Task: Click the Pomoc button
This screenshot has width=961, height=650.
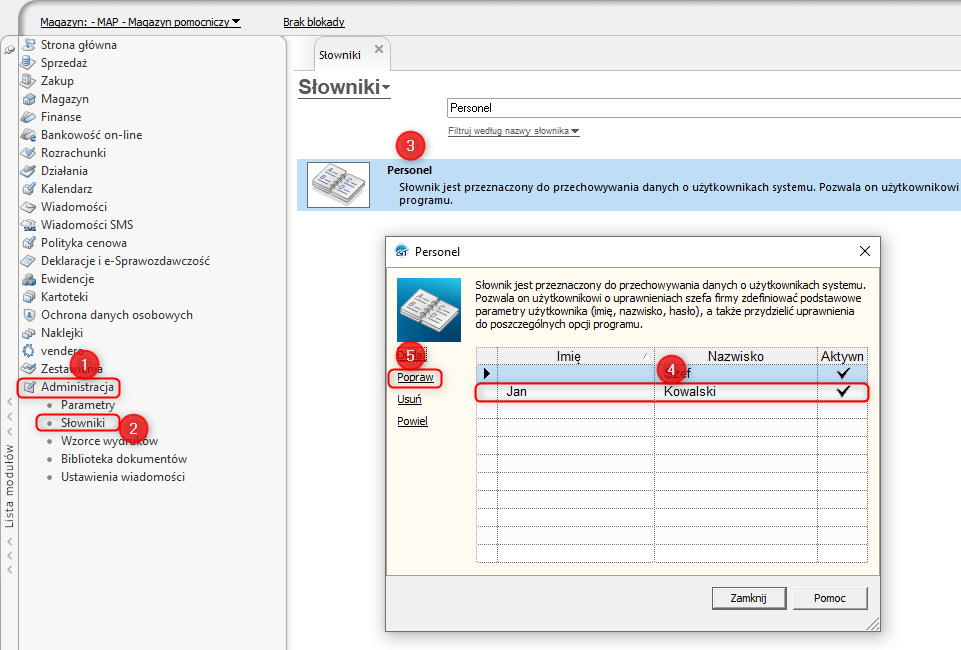Action: click(830, 598)
